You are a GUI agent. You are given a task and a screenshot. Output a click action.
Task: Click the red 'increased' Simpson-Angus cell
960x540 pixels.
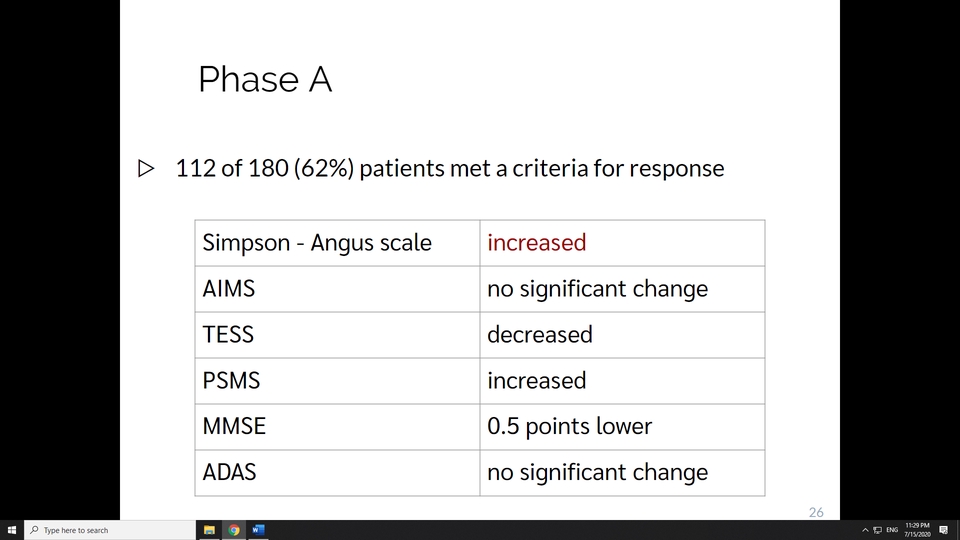point(622,243)
